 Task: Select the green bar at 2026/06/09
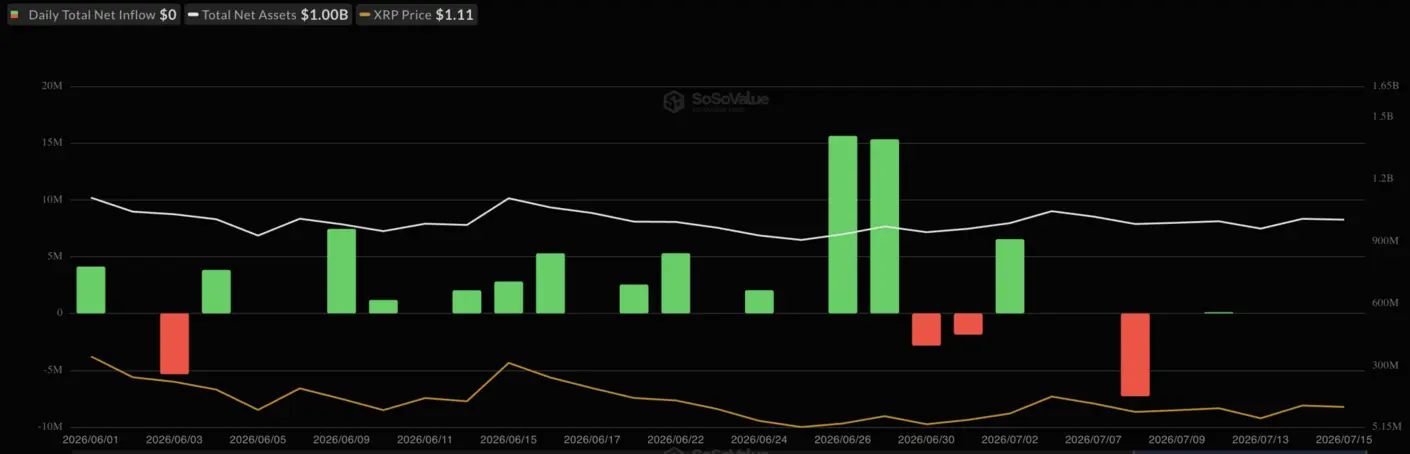click(342, 272)
